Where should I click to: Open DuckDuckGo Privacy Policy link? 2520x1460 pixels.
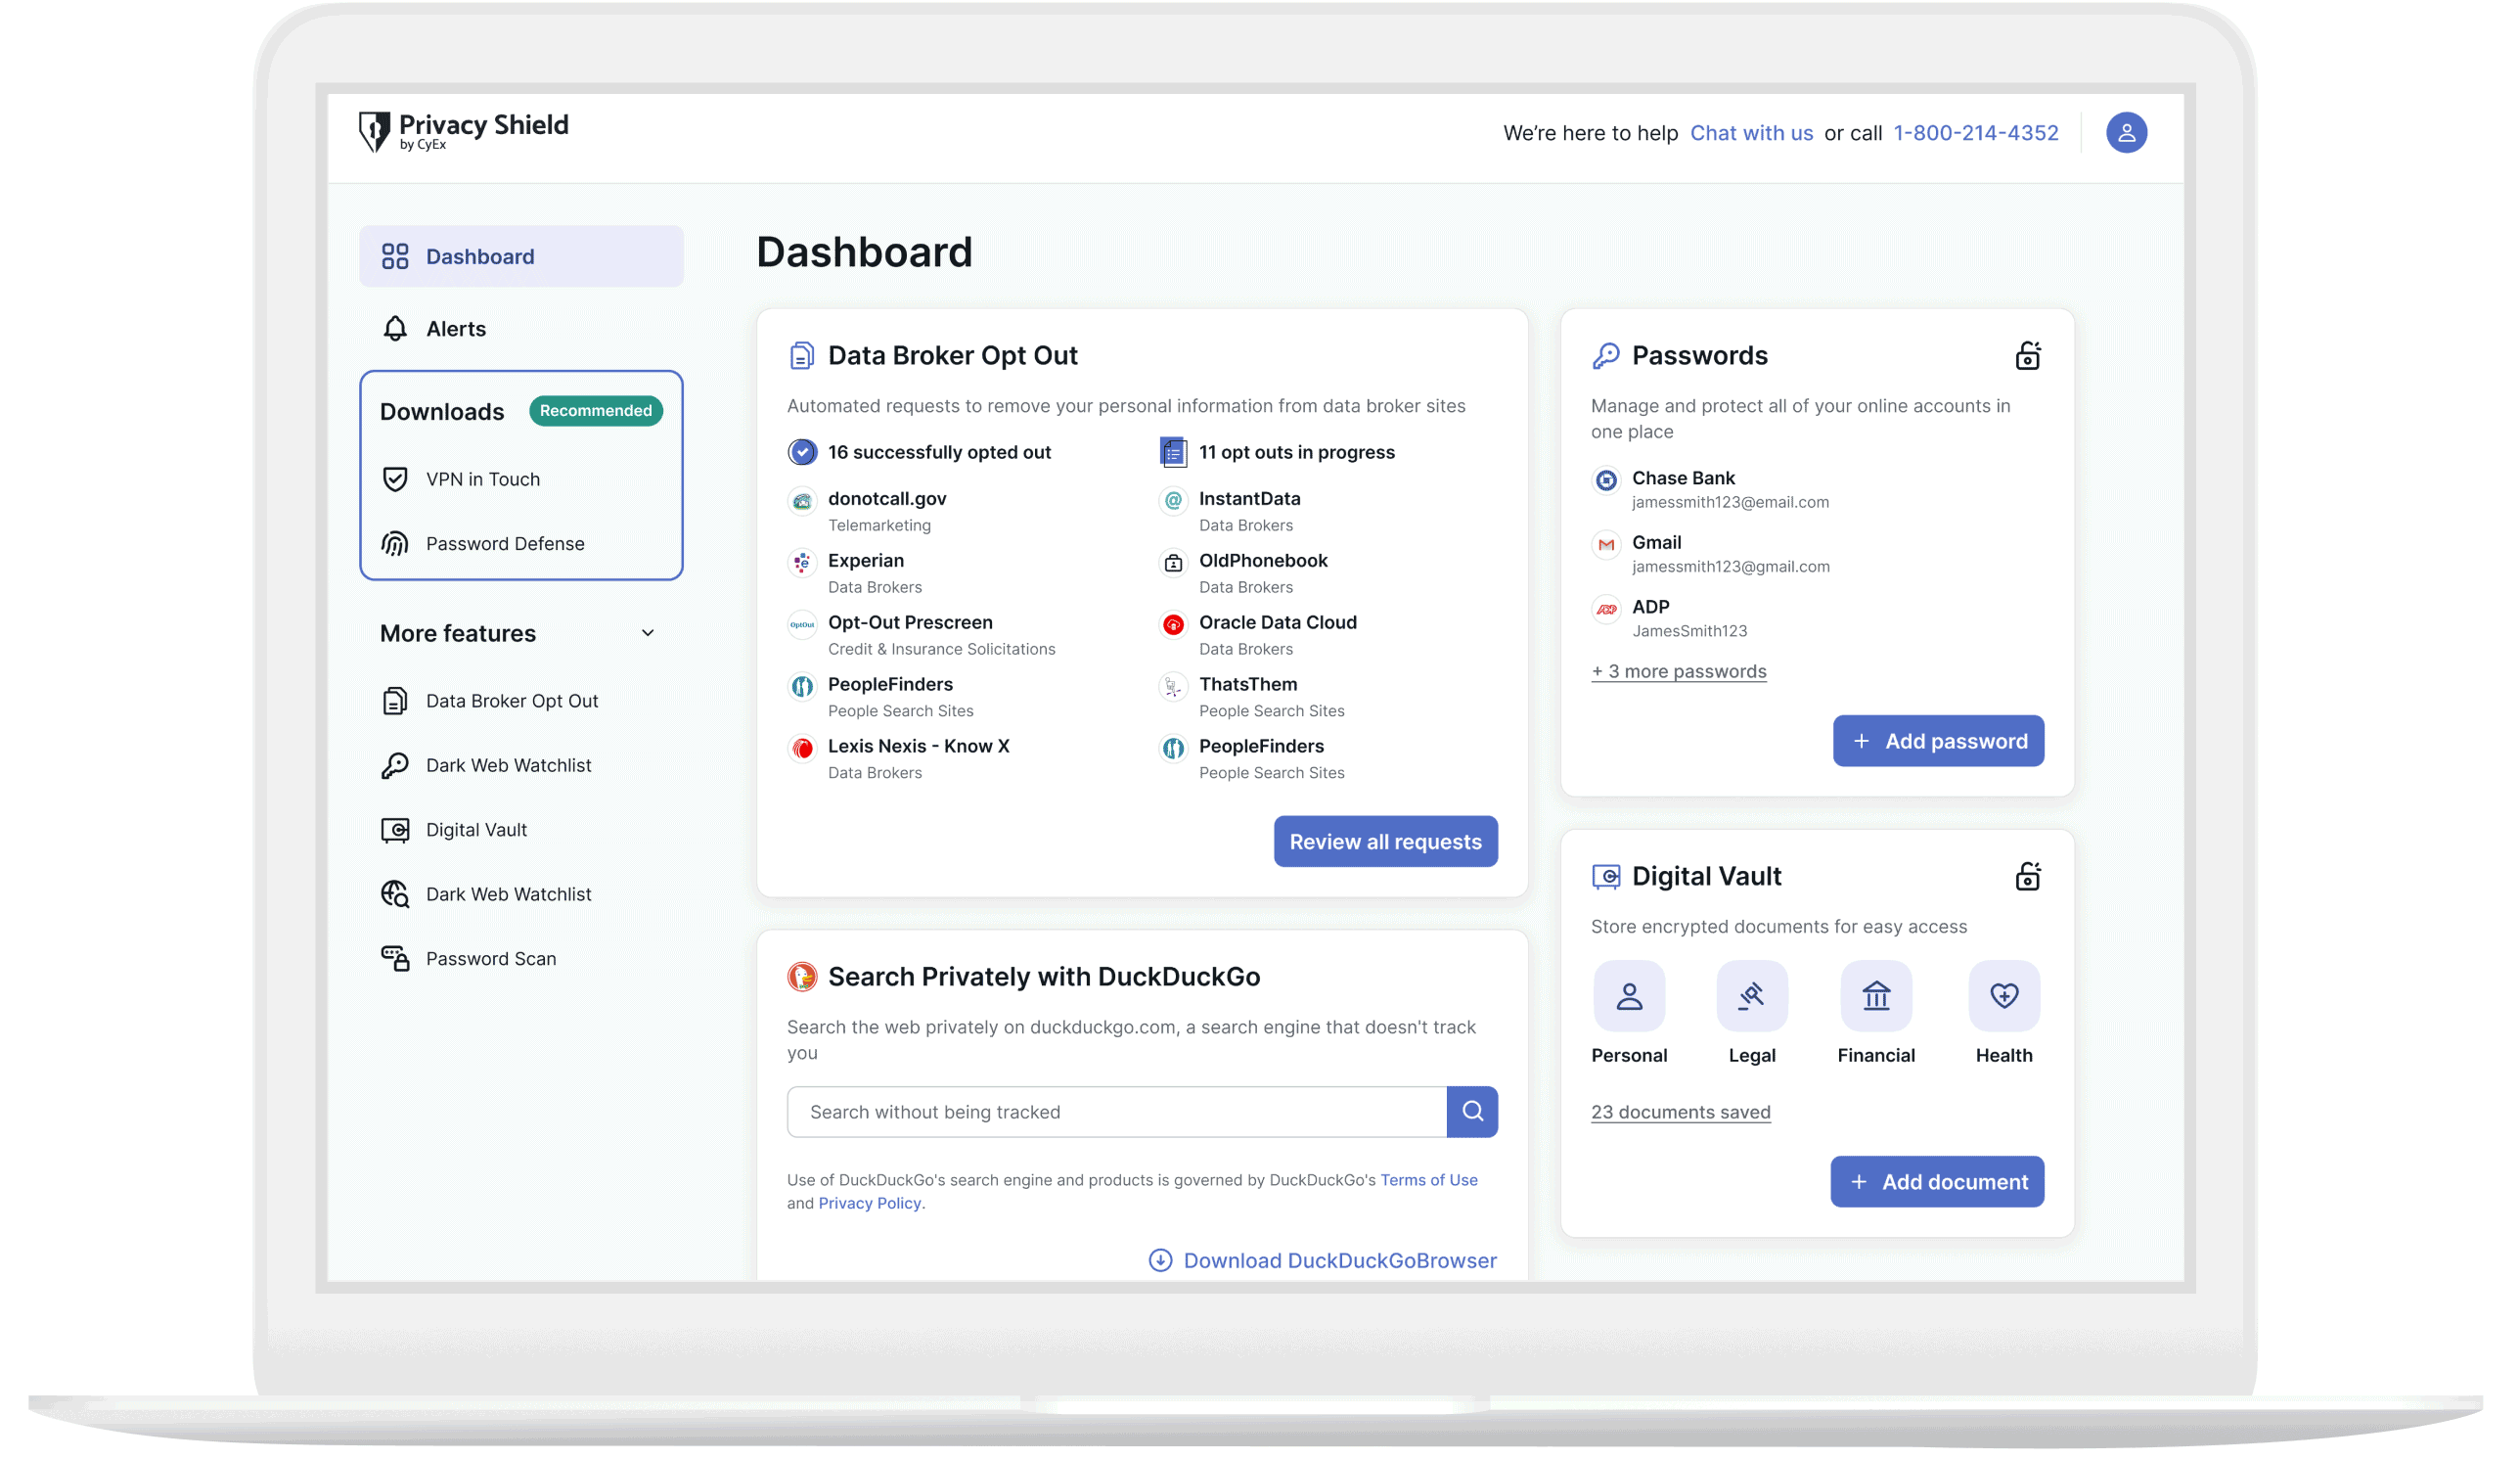click(870, 1203)
